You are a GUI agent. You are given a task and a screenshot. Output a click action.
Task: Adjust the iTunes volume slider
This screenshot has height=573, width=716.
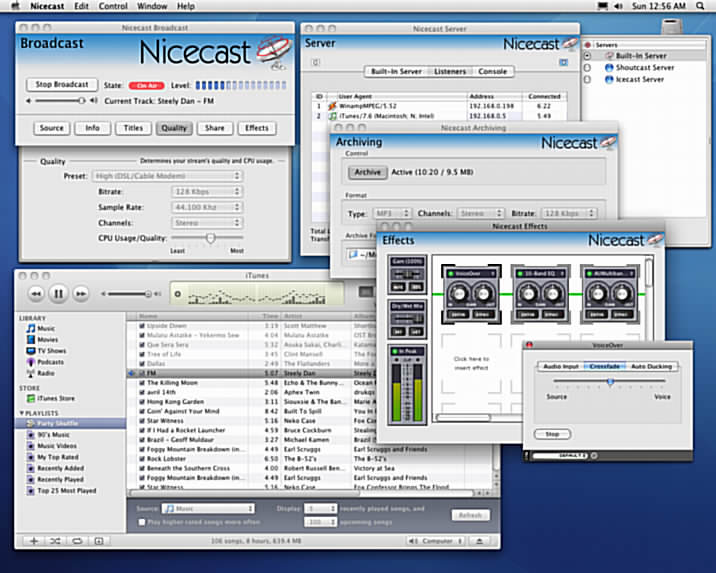tap(148, 294)
